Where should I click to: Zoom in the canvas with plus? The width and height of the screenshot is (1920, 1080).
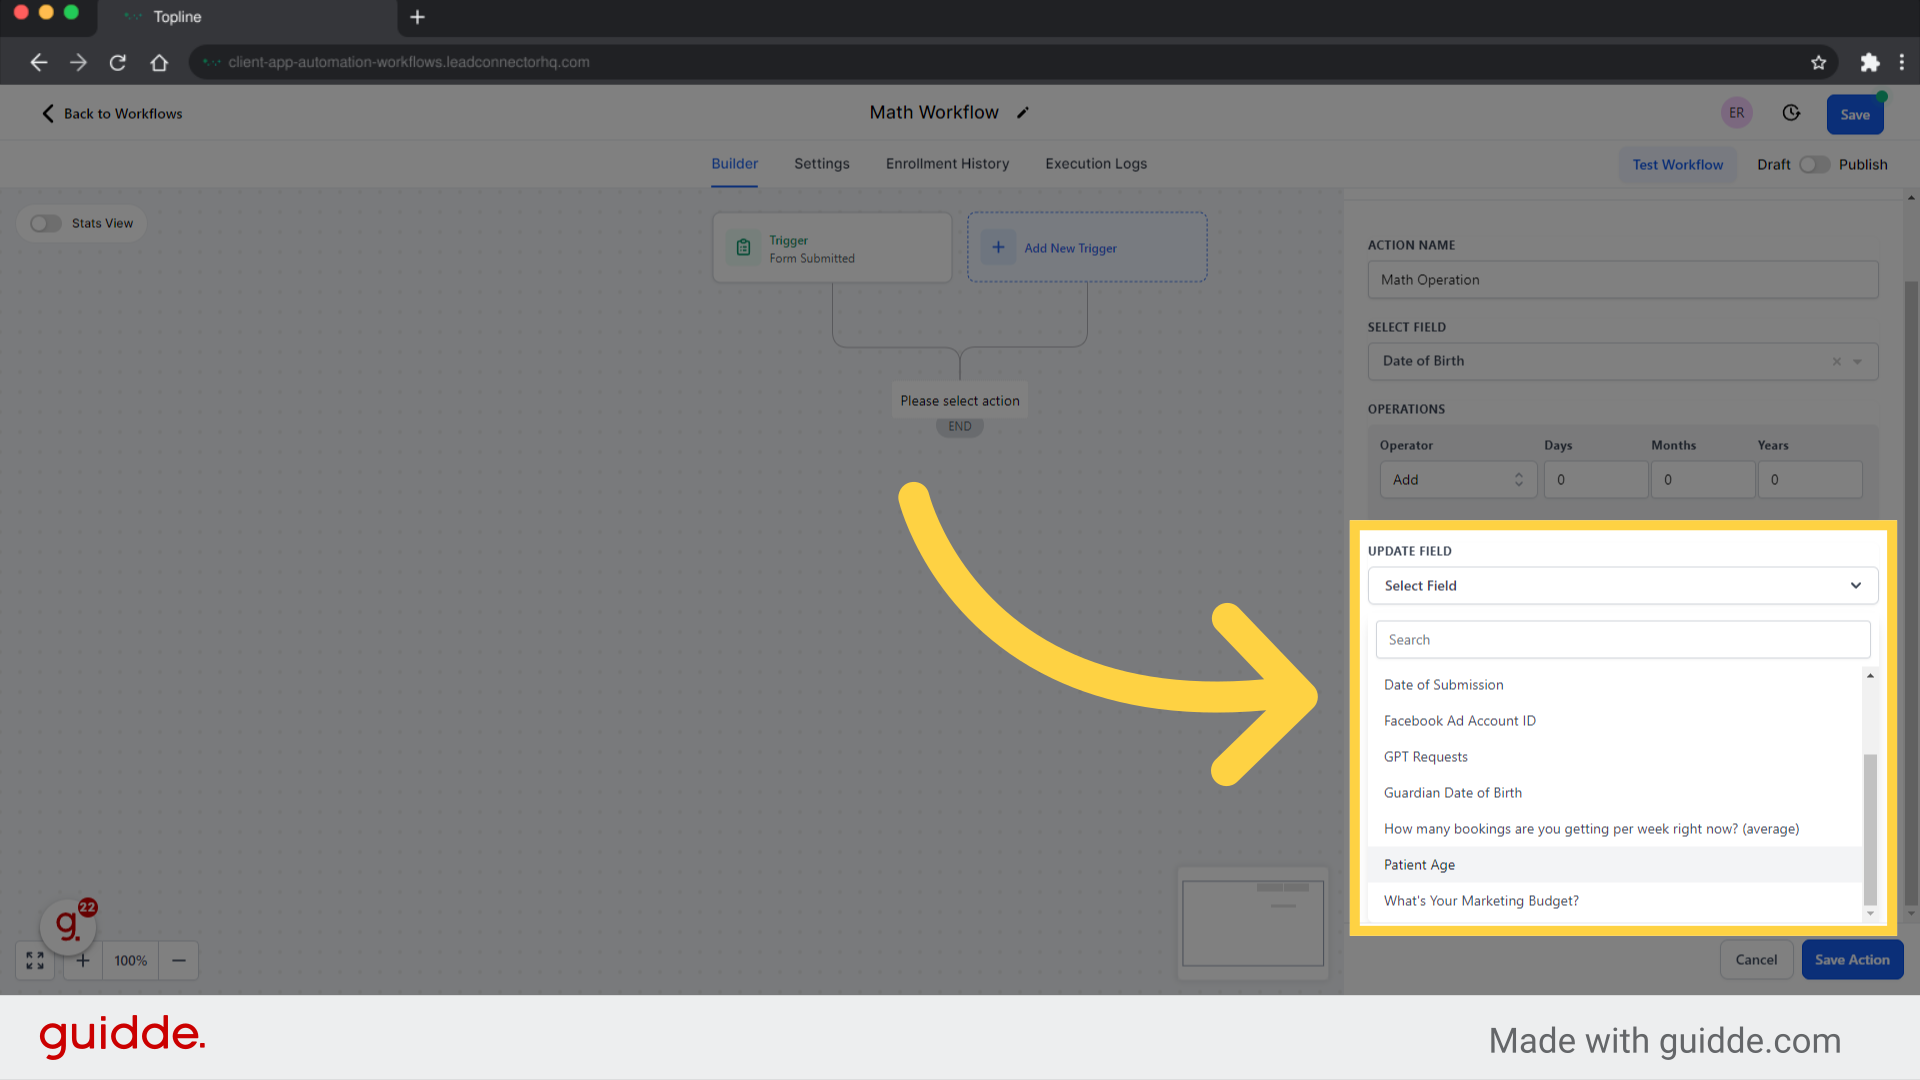(83, 961)
